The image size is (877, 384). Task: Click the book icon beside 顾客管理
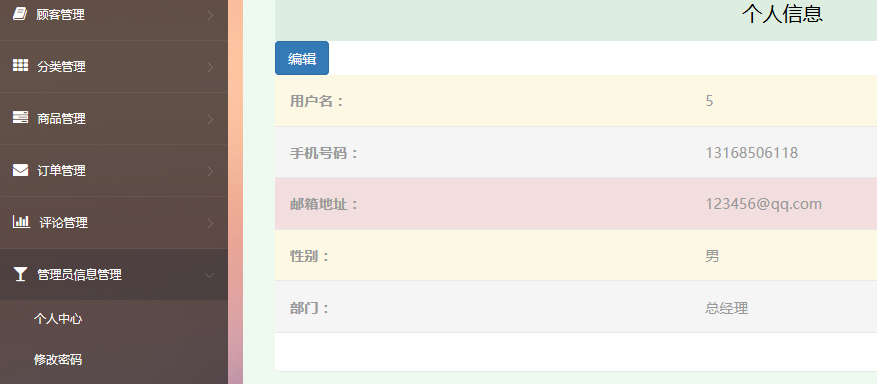pyautogui.click(x=20, y=14)
